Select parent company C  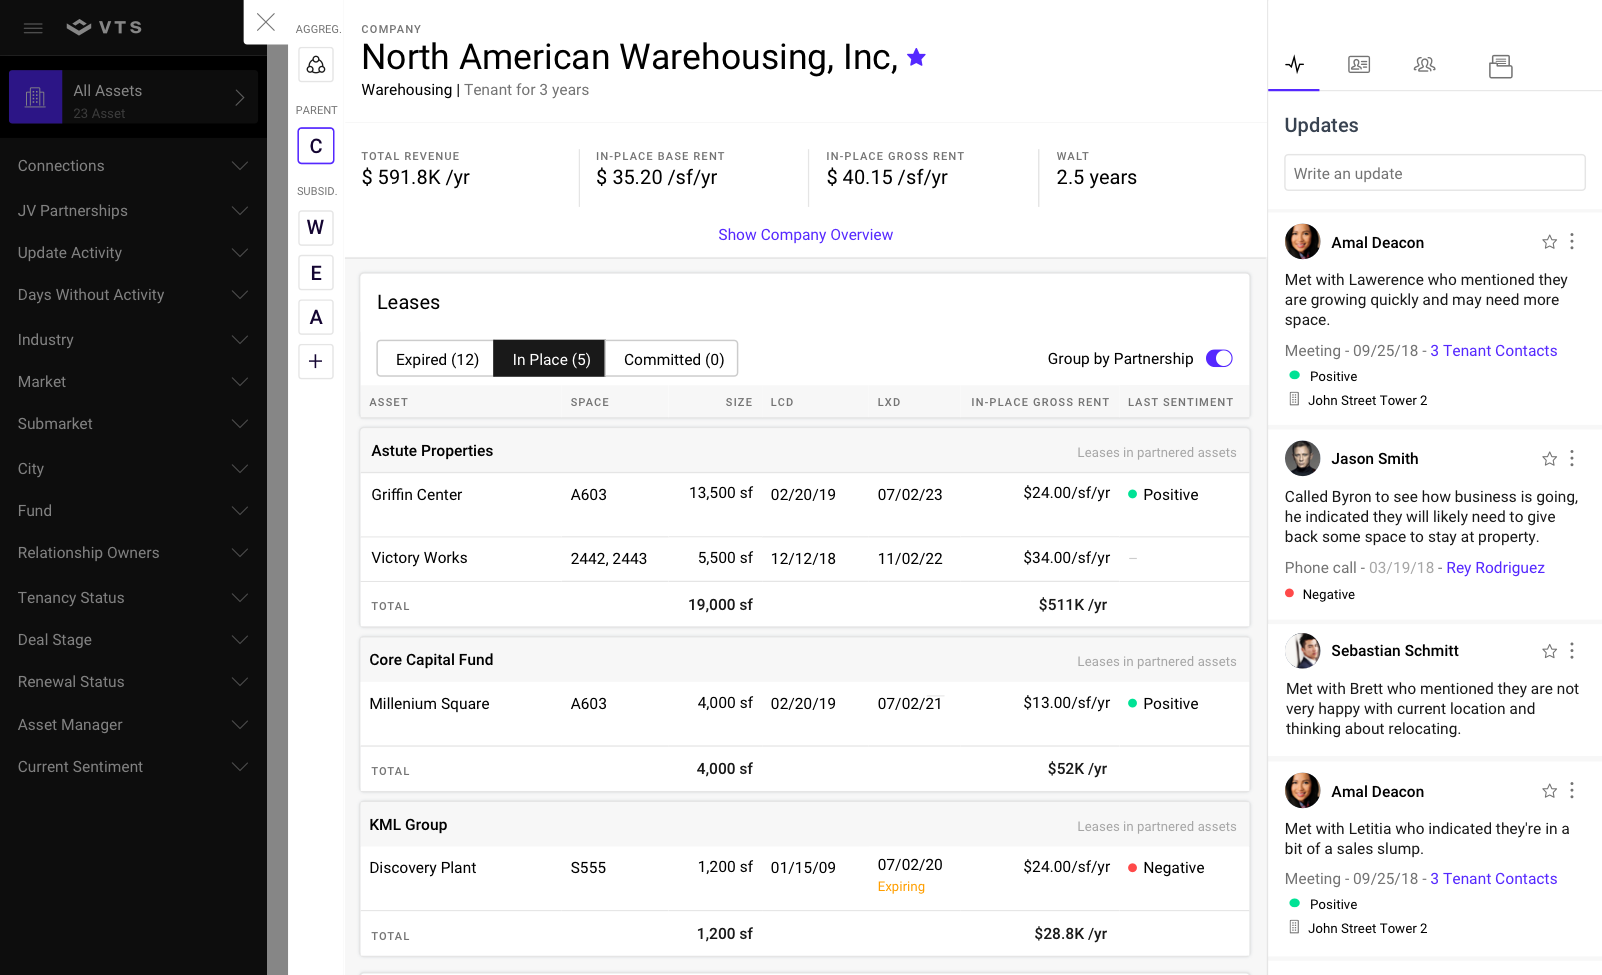point(316,146)
